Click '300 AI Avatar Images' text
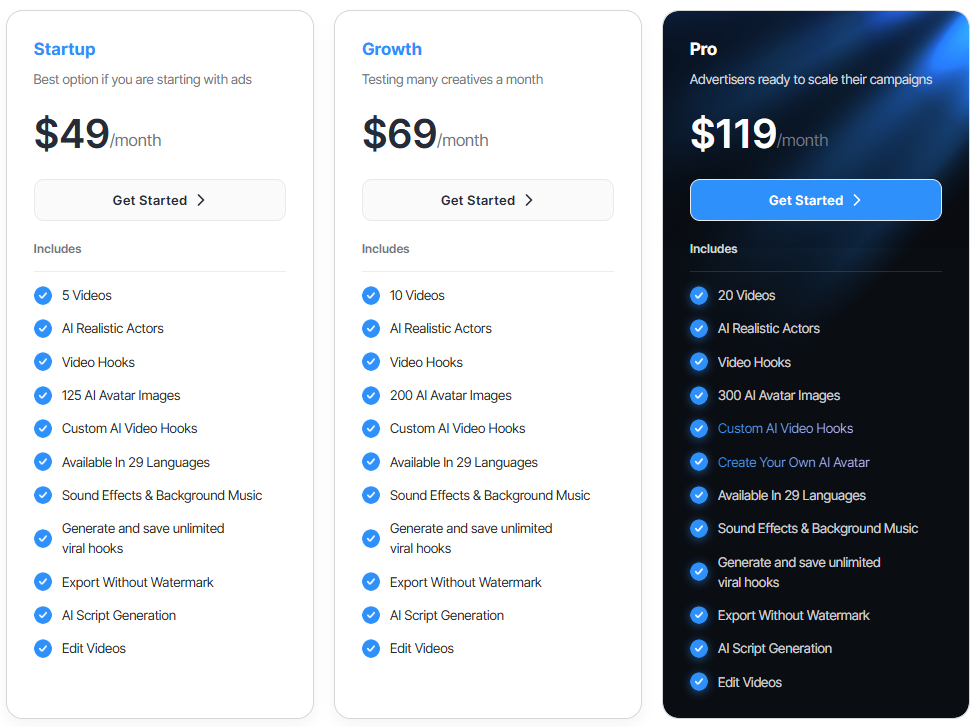980x727 pixels. (x=779, y=395)
